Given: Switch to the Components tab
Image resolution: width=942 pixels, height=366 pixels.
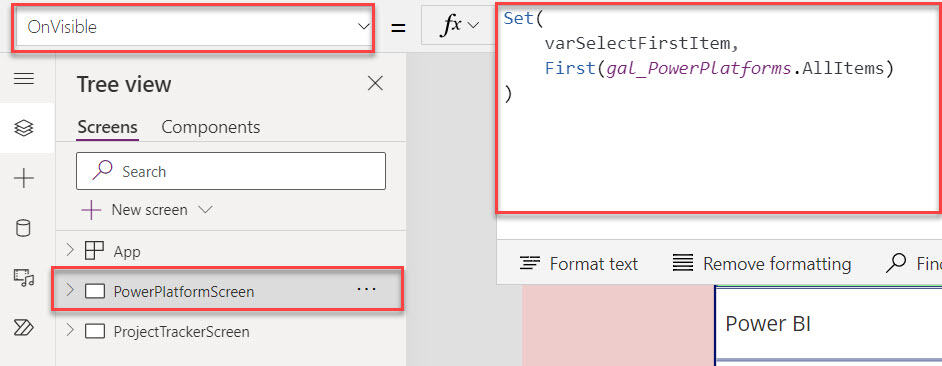Looking at the screenshot, I should click(211, 127).
